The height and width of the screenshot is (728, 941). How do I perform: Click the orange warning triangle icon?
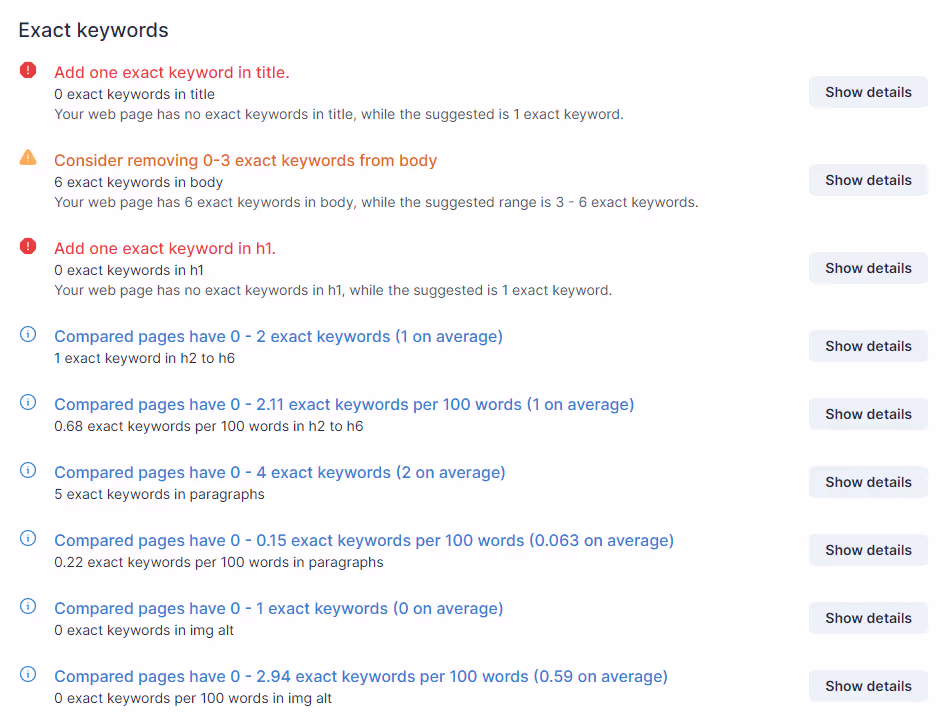pos(28,158)
